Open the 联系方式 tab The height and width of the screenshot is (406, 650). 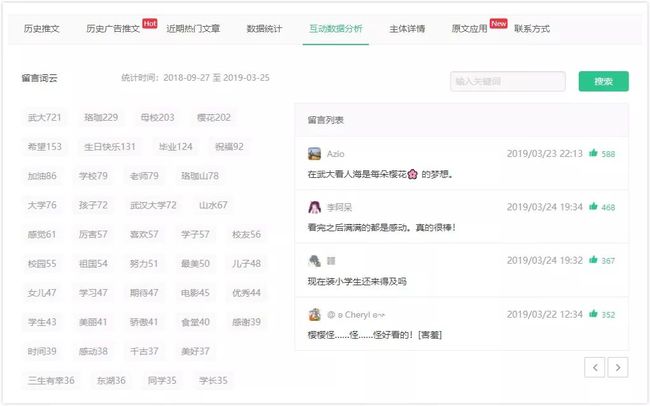532,29
